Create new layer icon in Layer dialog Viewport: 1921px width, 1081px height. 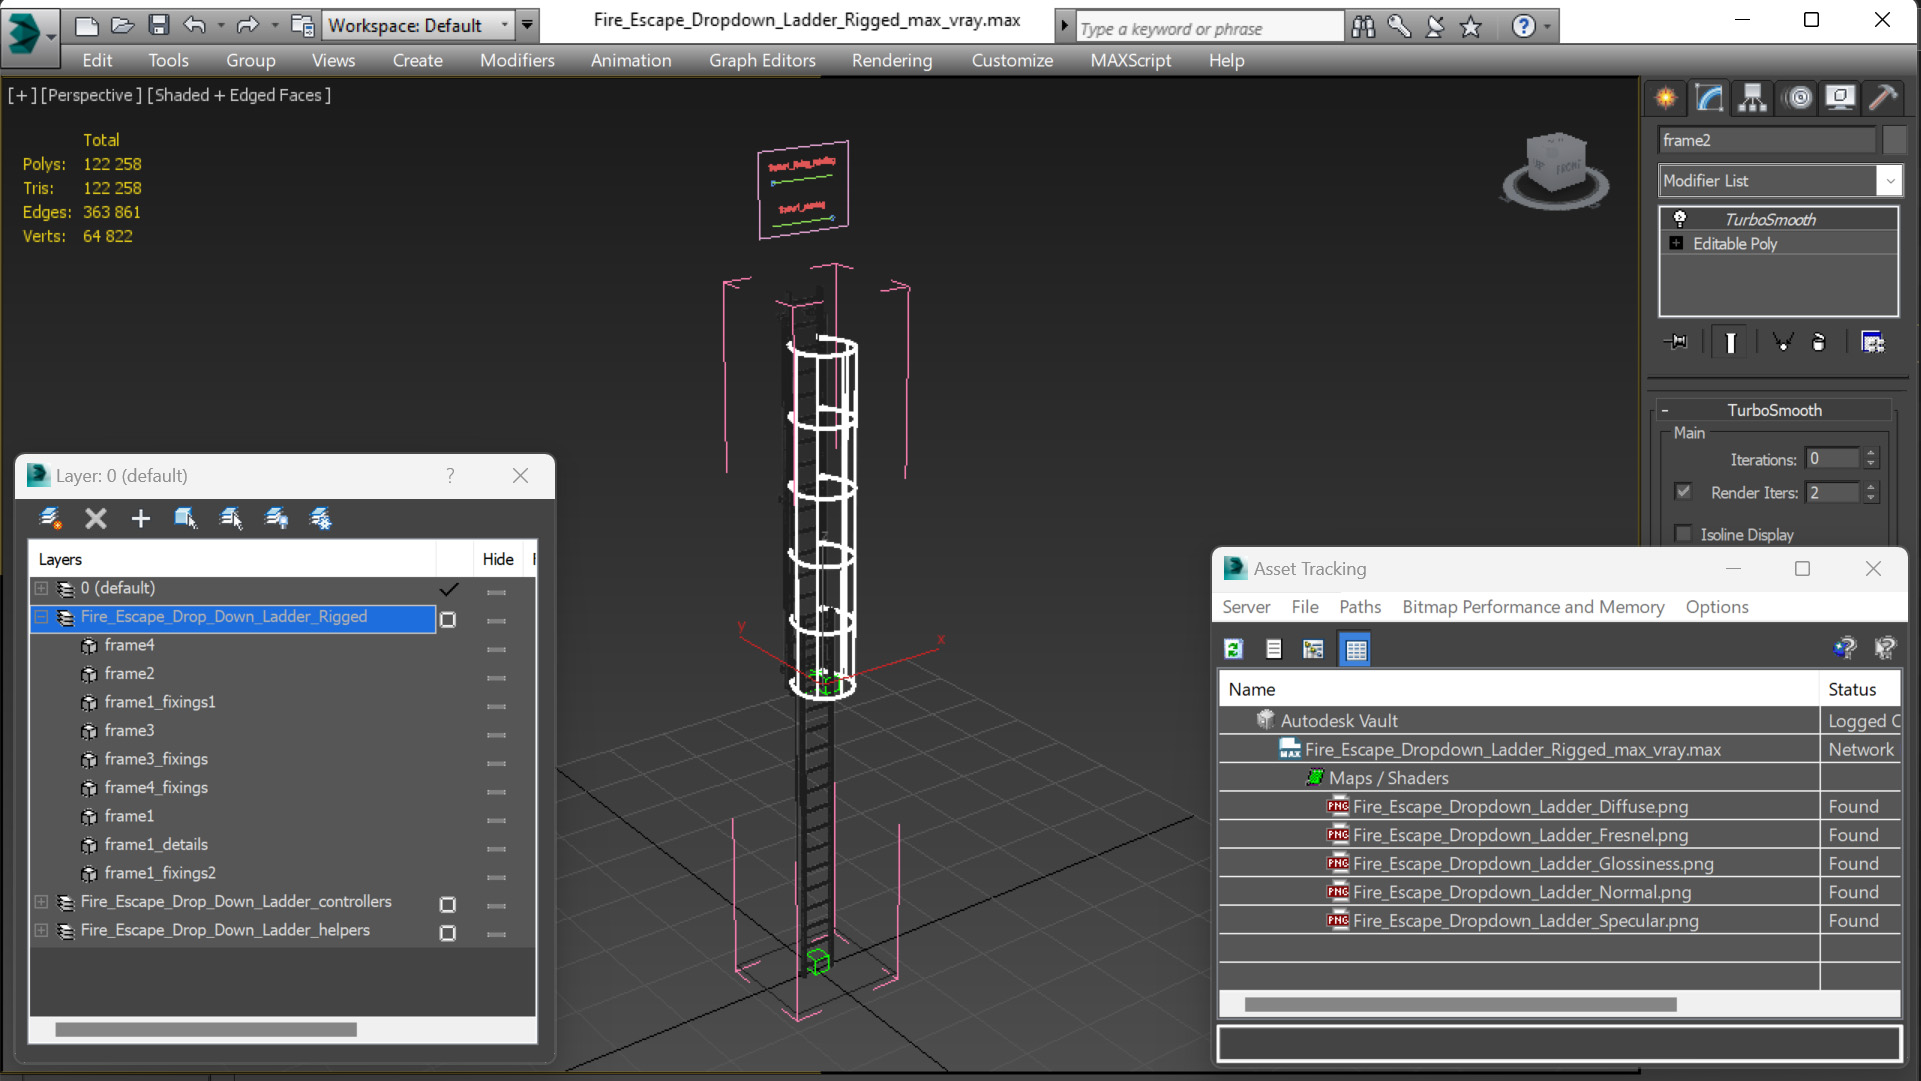click(x=49, y=518)
